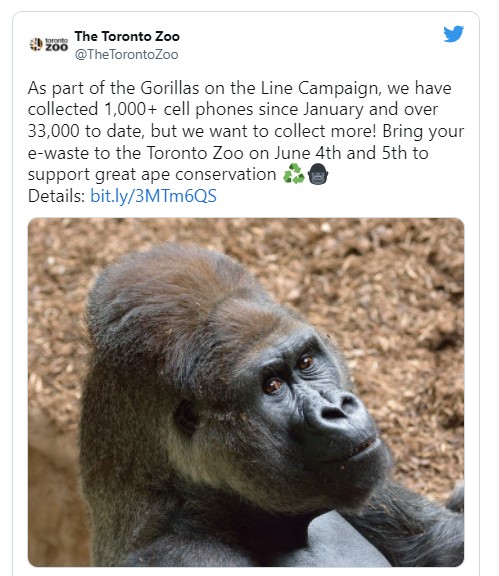Click the Twitter bird logo
Screen dimensions: 499x576
click(x=453, y=34)
